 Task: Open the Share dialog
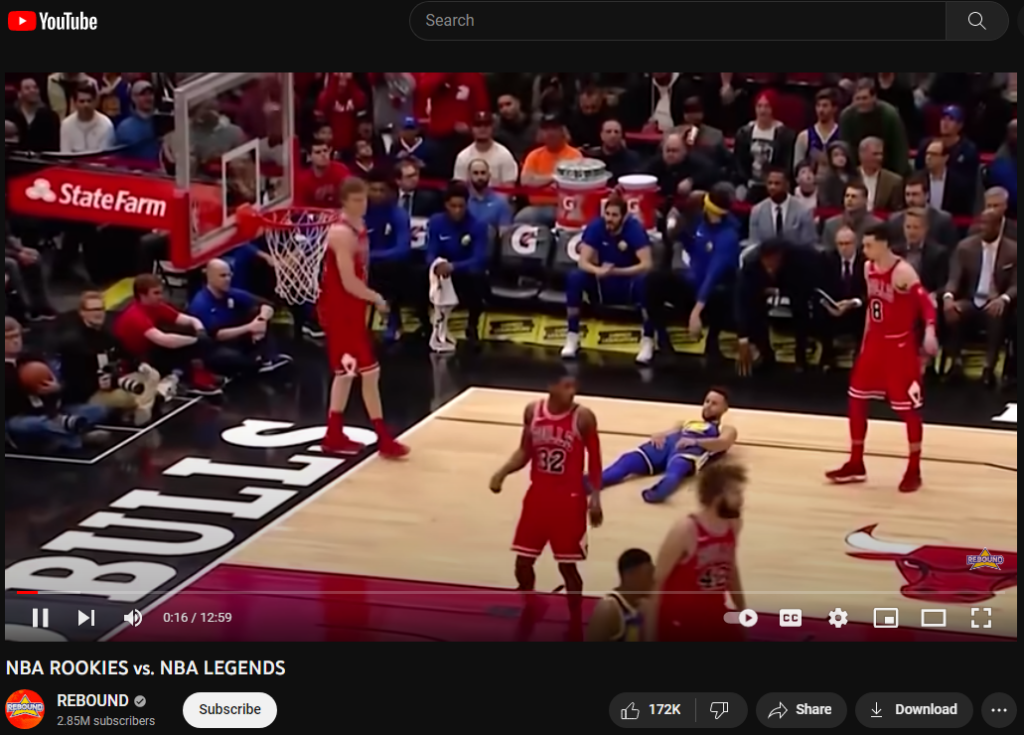click(801, 710)
